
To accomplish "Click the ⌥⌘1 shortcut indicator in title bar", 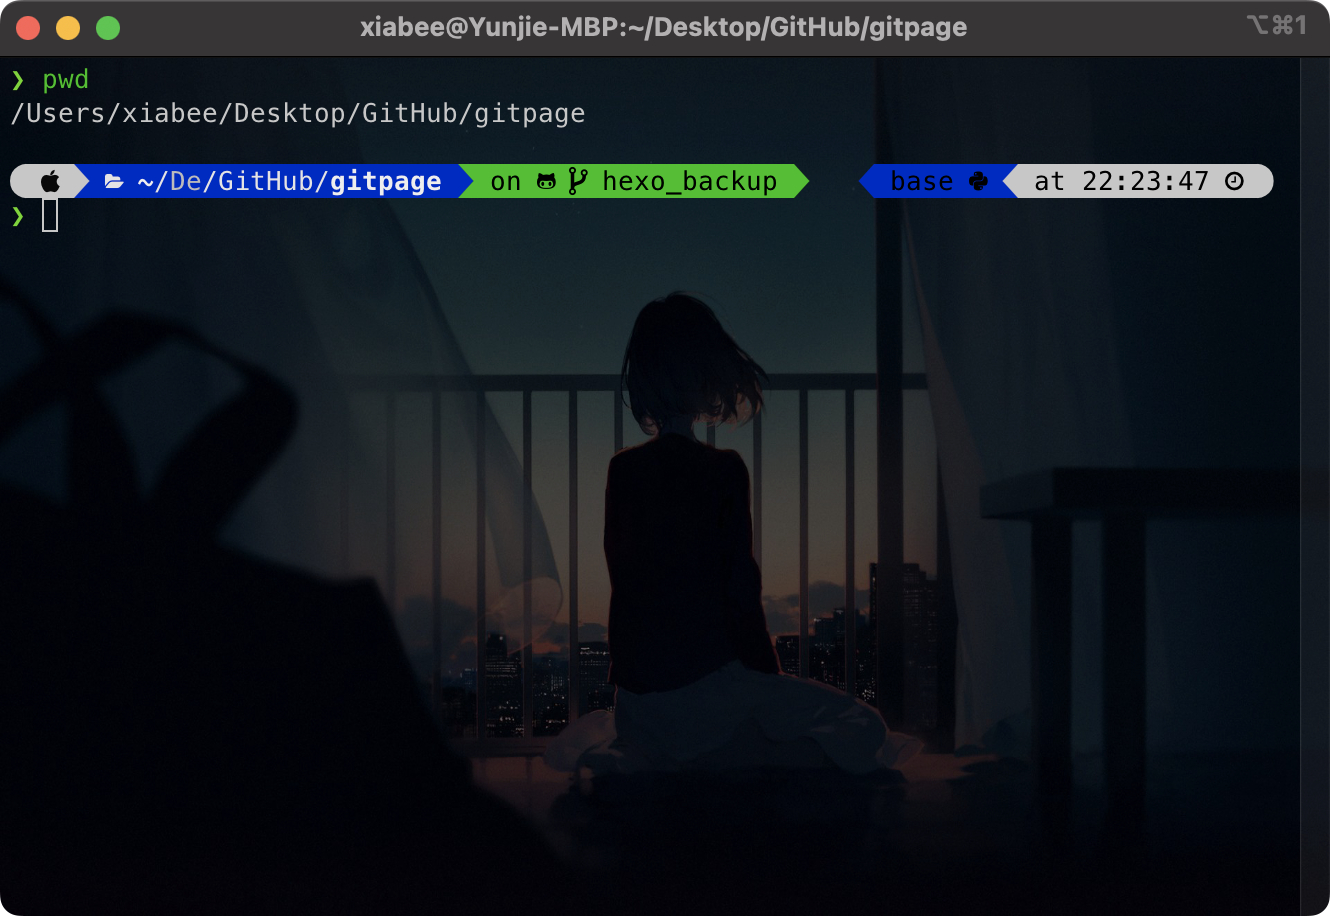I will [x=1277, y=25].
